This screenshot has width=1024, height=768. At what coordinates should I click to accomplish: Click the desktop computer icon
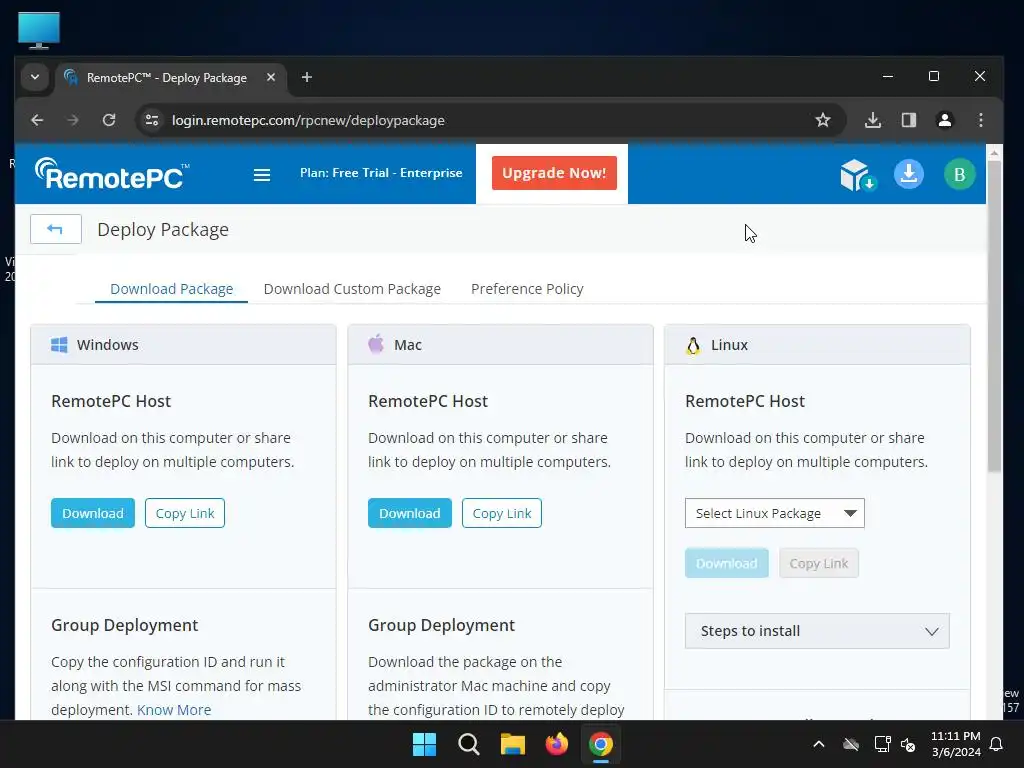(x=39, y=31)
